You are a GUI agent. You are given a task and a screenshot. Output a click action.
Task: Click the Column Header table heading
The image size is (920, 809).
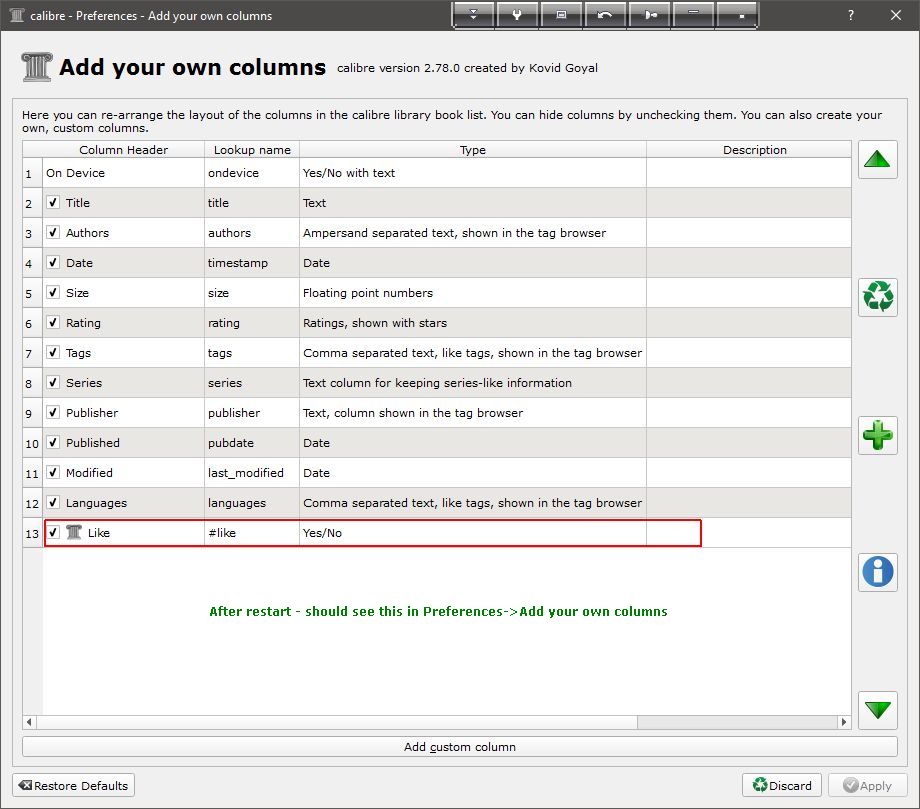(123, 150)
